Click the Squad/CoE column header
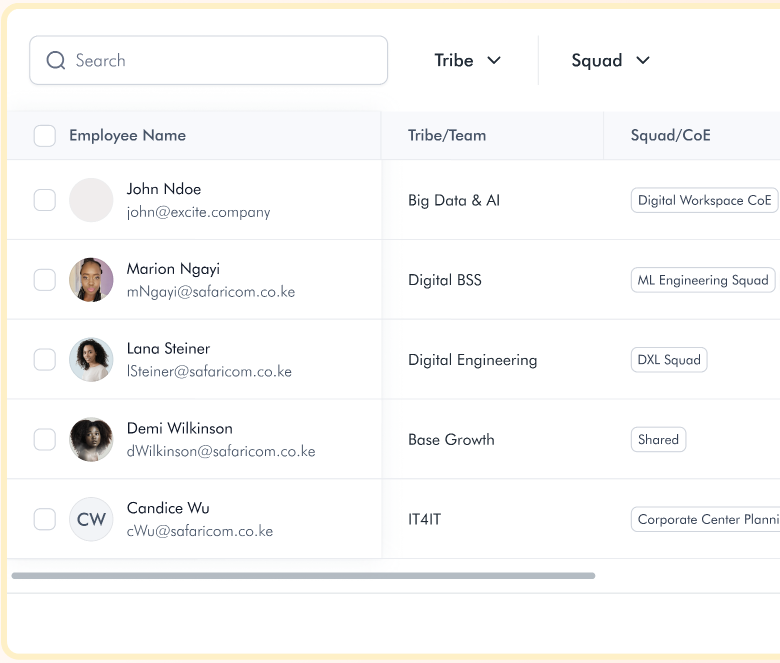The image size is (780, 663). pyautogui.click(x=670, y=136)
